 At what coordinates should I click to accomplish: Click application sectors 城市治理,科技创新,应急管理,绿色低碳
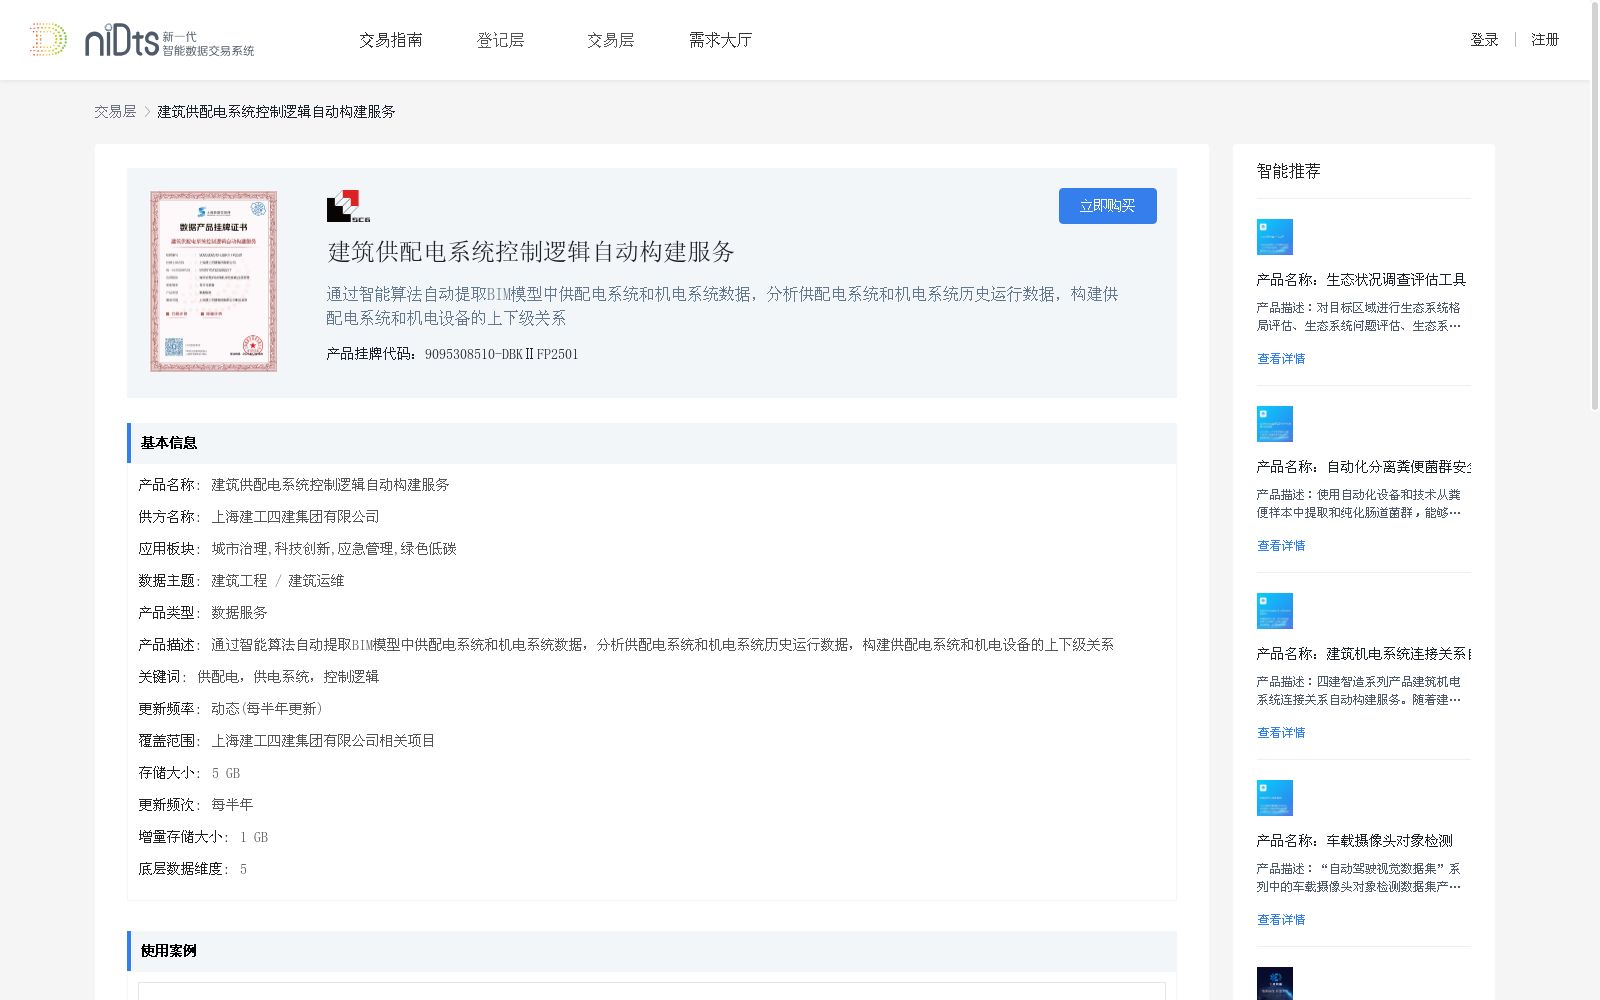[334, 549]
